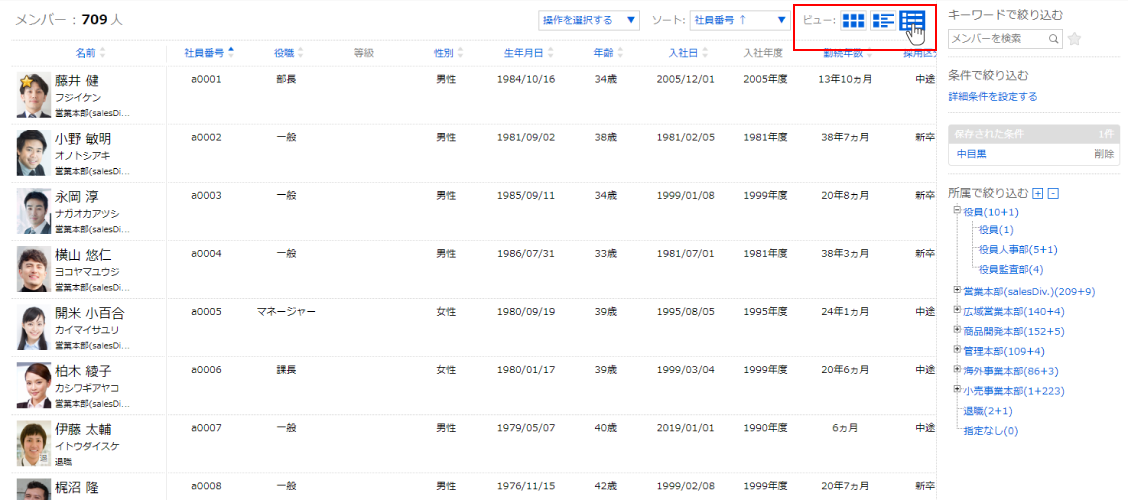Expand 海外事業本部 tree node
Image resolution: width=1128 pixels, height=500 pixels.
pyautogui.click(x=958, y=370)
